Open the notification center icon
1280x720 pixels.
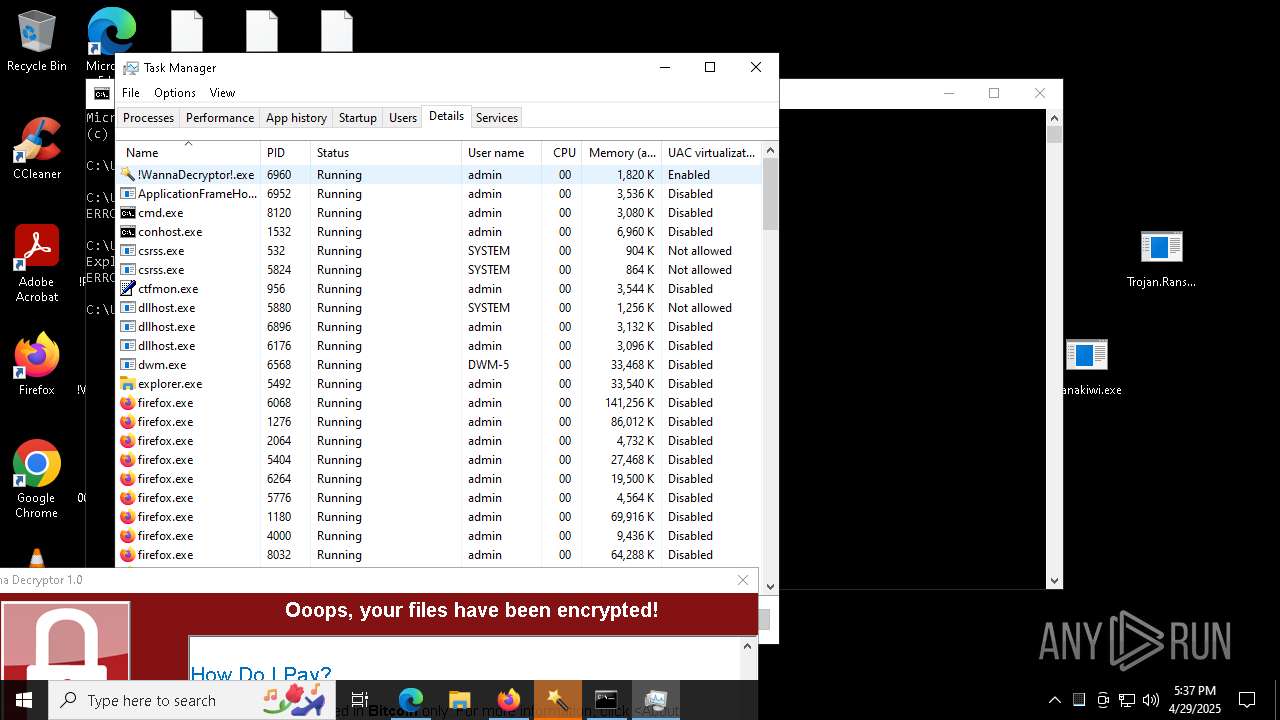1247,700
